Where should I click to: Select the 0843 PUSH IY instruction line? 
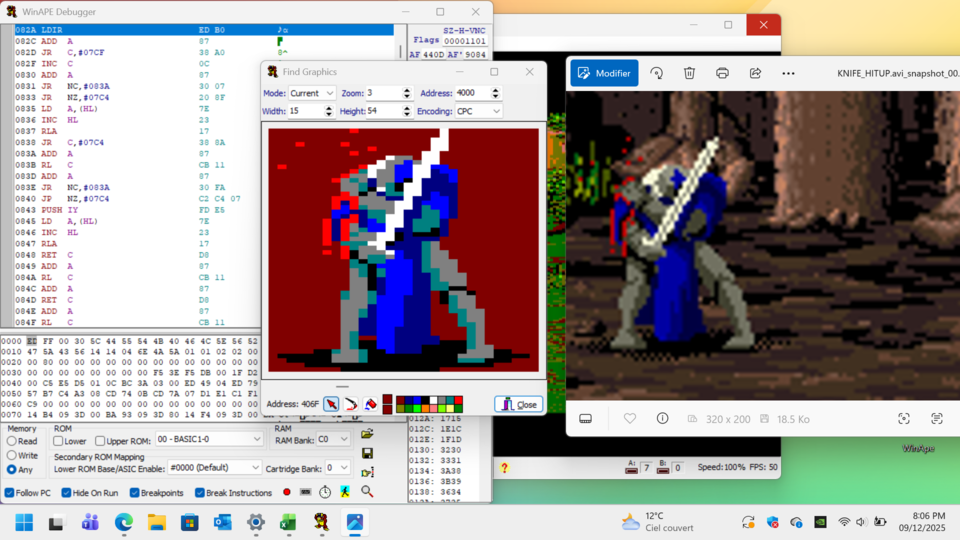(x=138, y=210)
